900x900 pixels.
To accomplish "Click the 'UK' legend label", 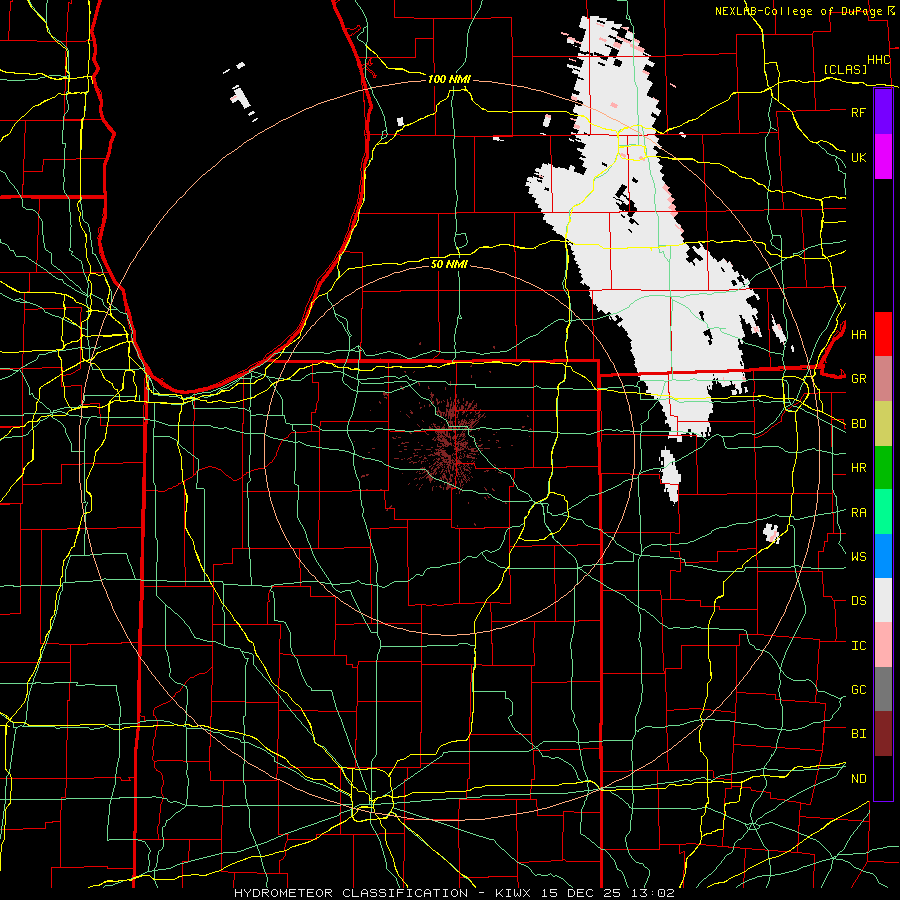I will click(859, 157).
